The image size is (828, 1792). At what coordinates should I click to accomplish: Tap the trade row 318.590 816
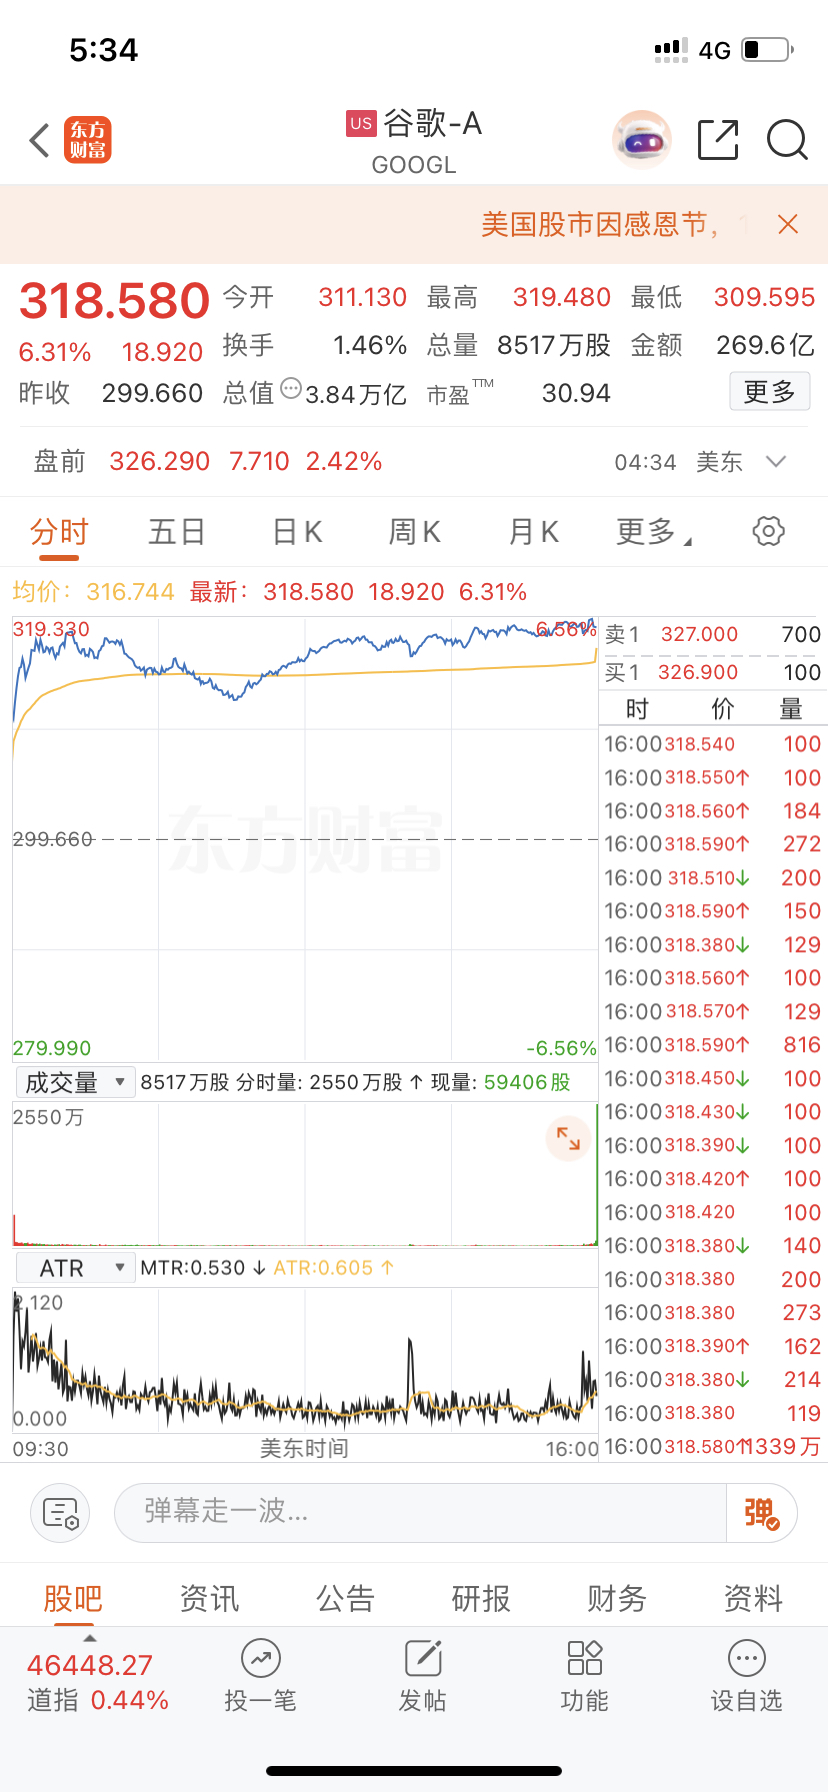pyautogui.click(x=713, y=1045)
